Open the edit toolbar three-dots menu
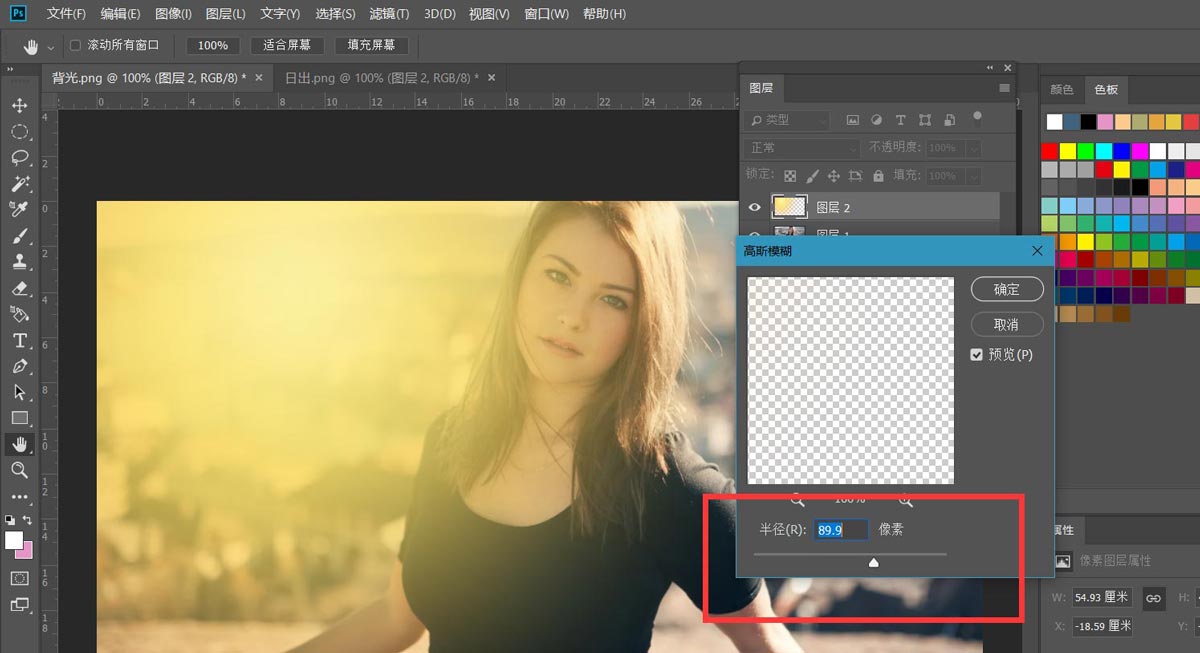Image resolution: width=1200 pixels, height=653 pixels. tap(19, 496)
